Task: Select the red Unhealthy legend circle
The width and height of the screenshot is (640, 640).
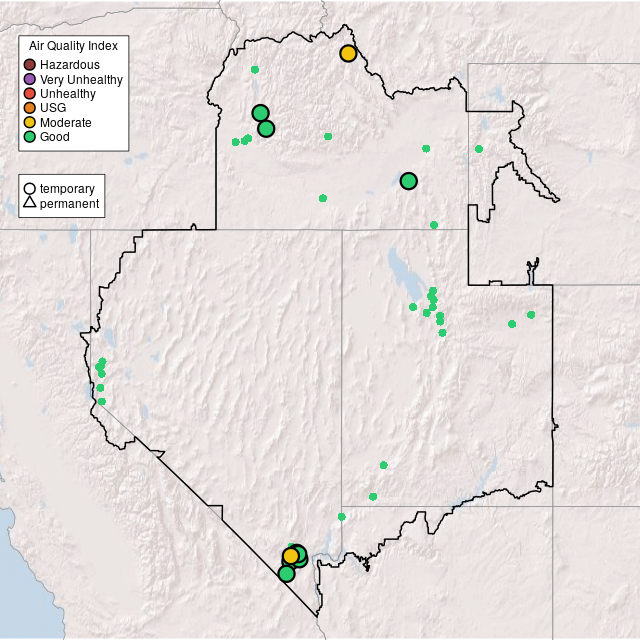Action: pos(30,94)
